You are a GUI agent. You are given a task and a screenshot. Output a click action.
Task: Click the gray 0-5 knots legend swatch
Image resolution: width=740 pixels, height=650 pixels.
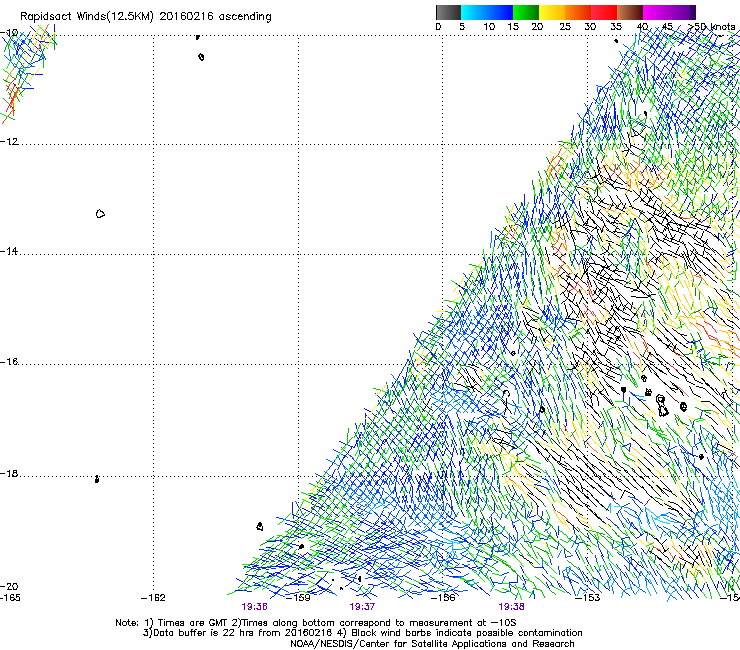[448, 12]
